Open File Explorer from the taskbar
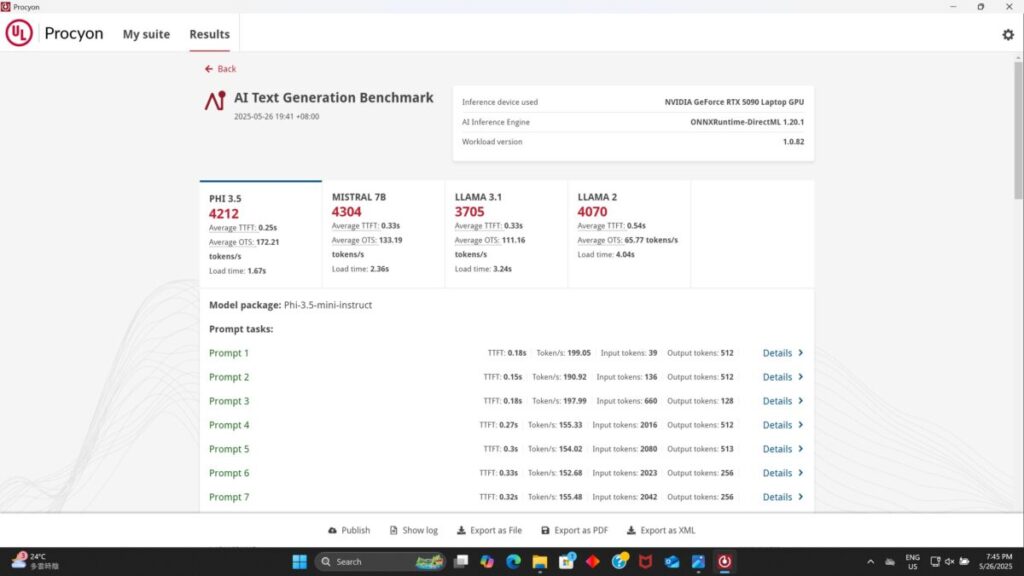 point(539,562)
